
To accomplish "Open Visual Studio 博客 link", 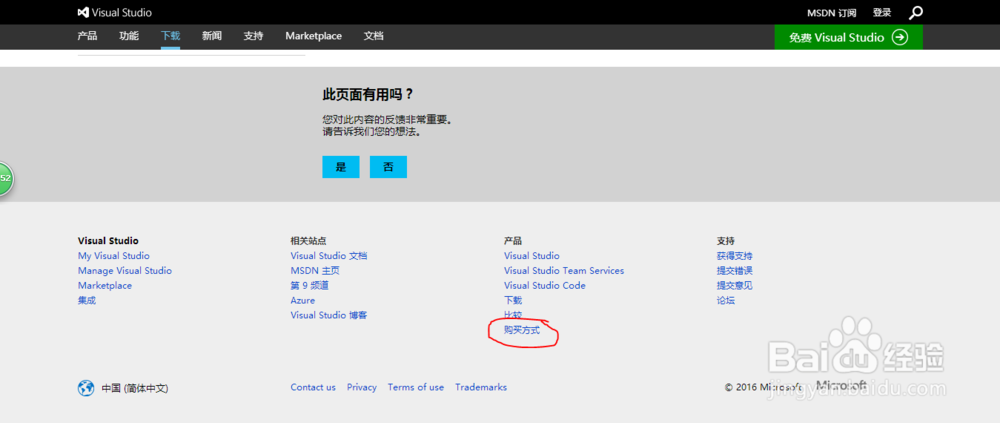I will (x=328, y=315).
